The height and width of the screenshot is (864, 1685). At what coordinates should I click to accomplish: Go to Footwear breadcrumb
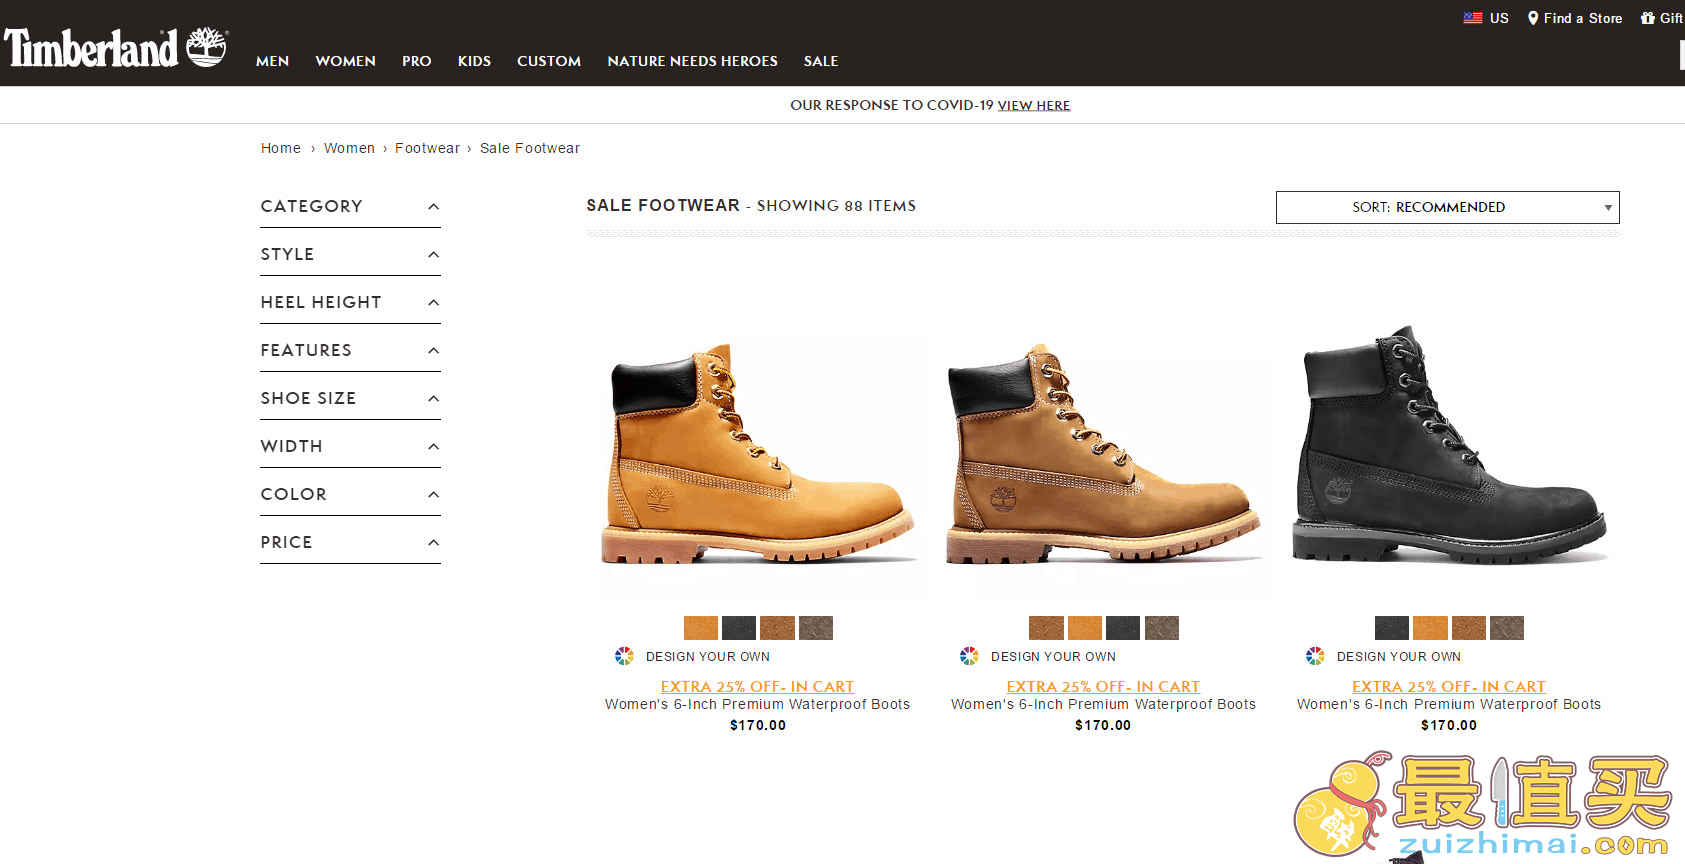coord(427,148)
